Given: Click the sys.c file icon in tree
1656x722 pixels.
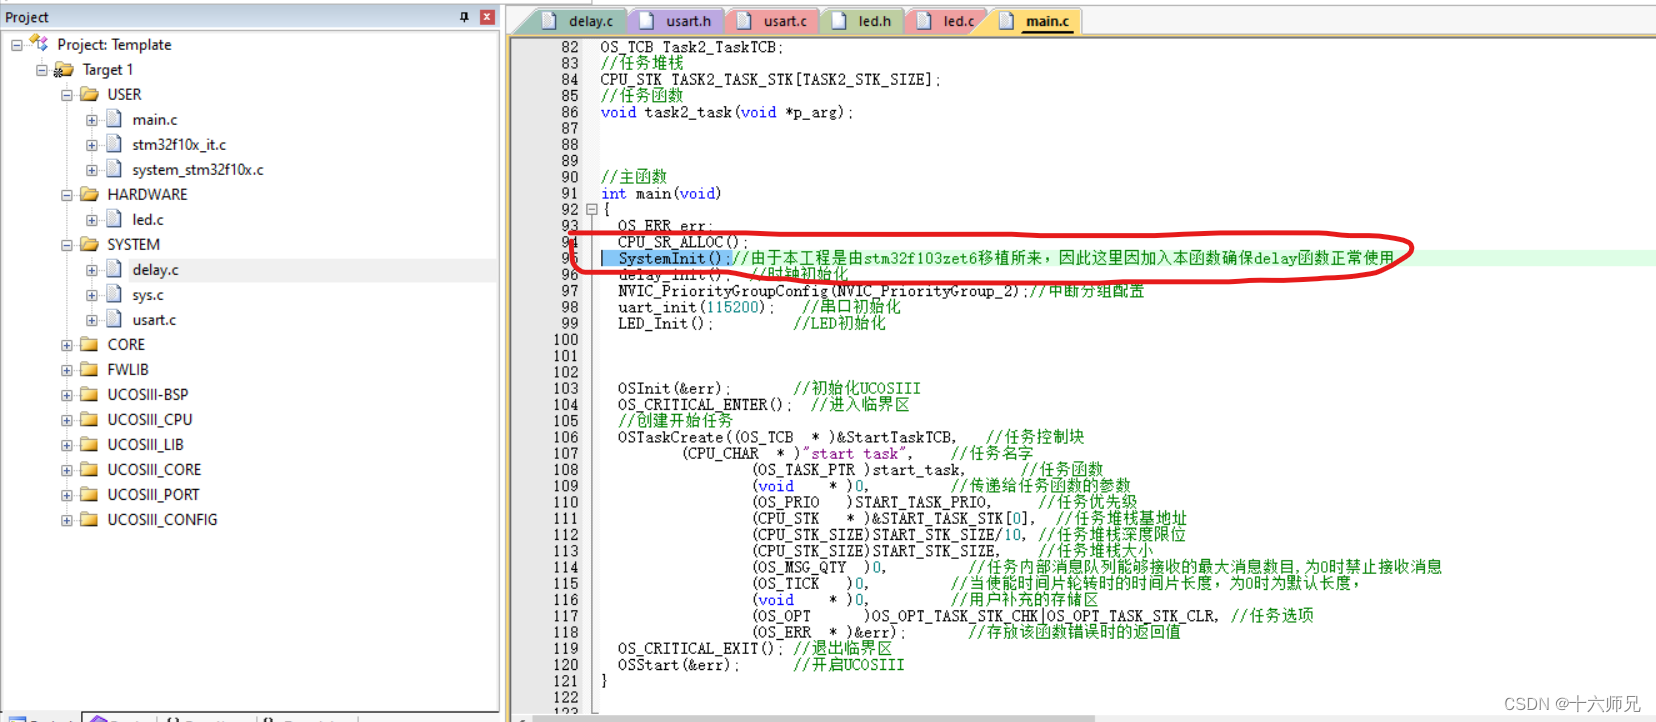Looking at the screenshot, I should coord(114,294).
